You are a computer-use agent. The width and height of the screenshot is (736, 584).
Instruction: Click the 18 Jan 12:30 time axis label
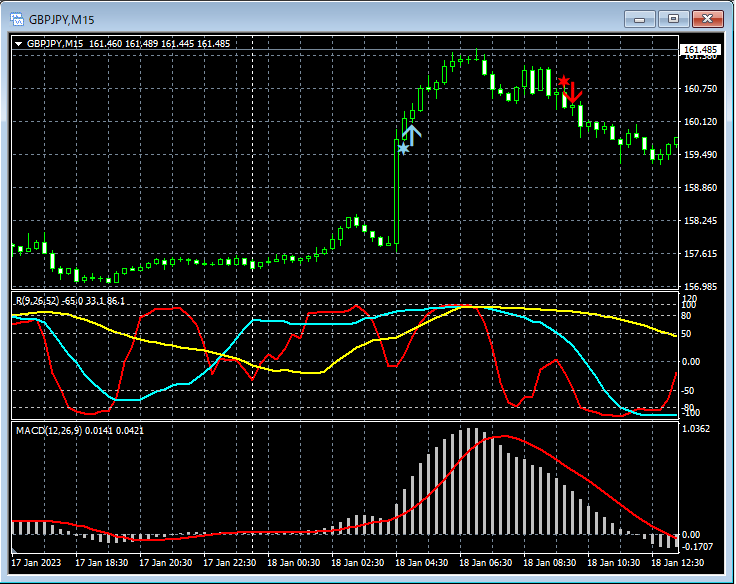click(x=676, y=564)
